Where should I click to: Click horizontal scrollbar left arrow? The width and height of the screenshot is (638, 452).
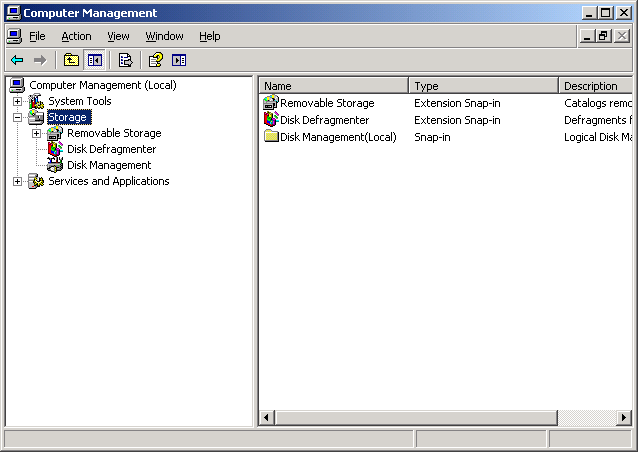coord(267,417)
